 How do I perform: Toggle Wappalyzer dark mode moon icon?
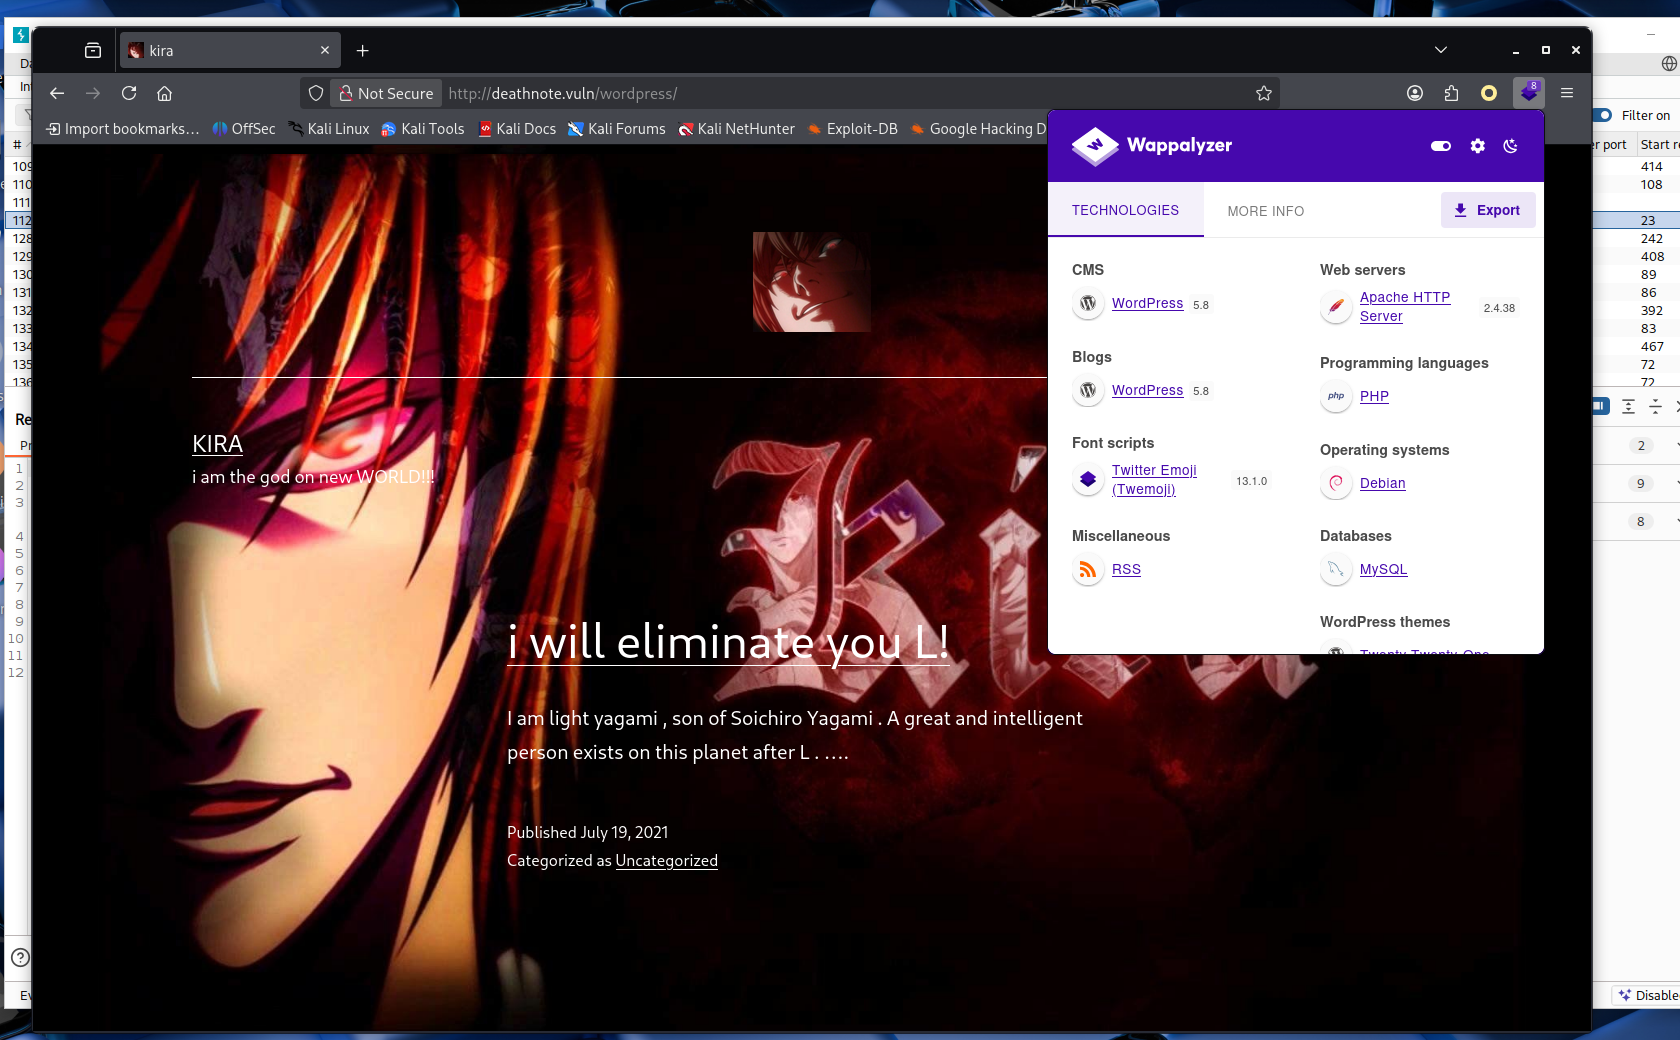tap(1510, 146)
